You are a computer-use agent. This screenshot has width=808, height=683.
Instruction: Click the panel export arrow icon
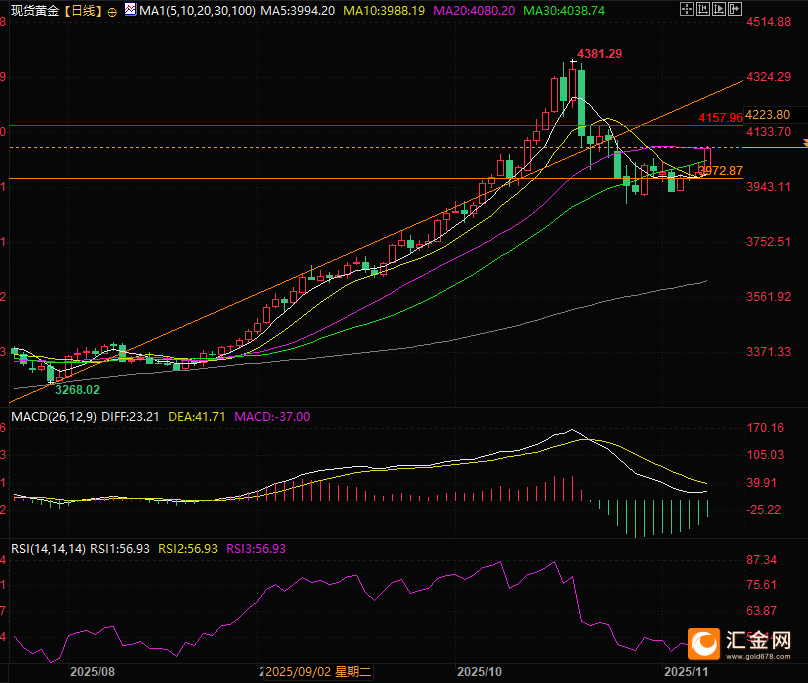(735, 9)
